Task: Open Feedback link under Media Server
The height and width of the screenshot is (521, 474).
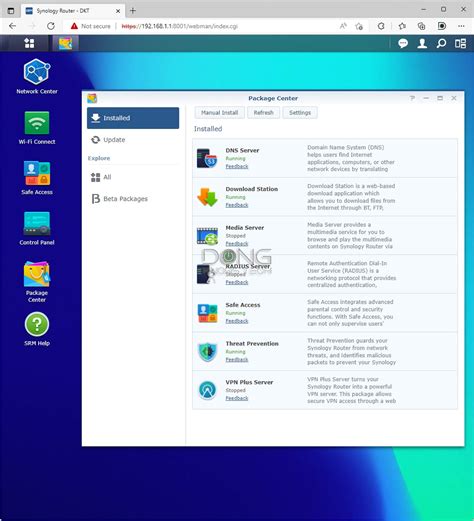Action: [x=237, y=244]
